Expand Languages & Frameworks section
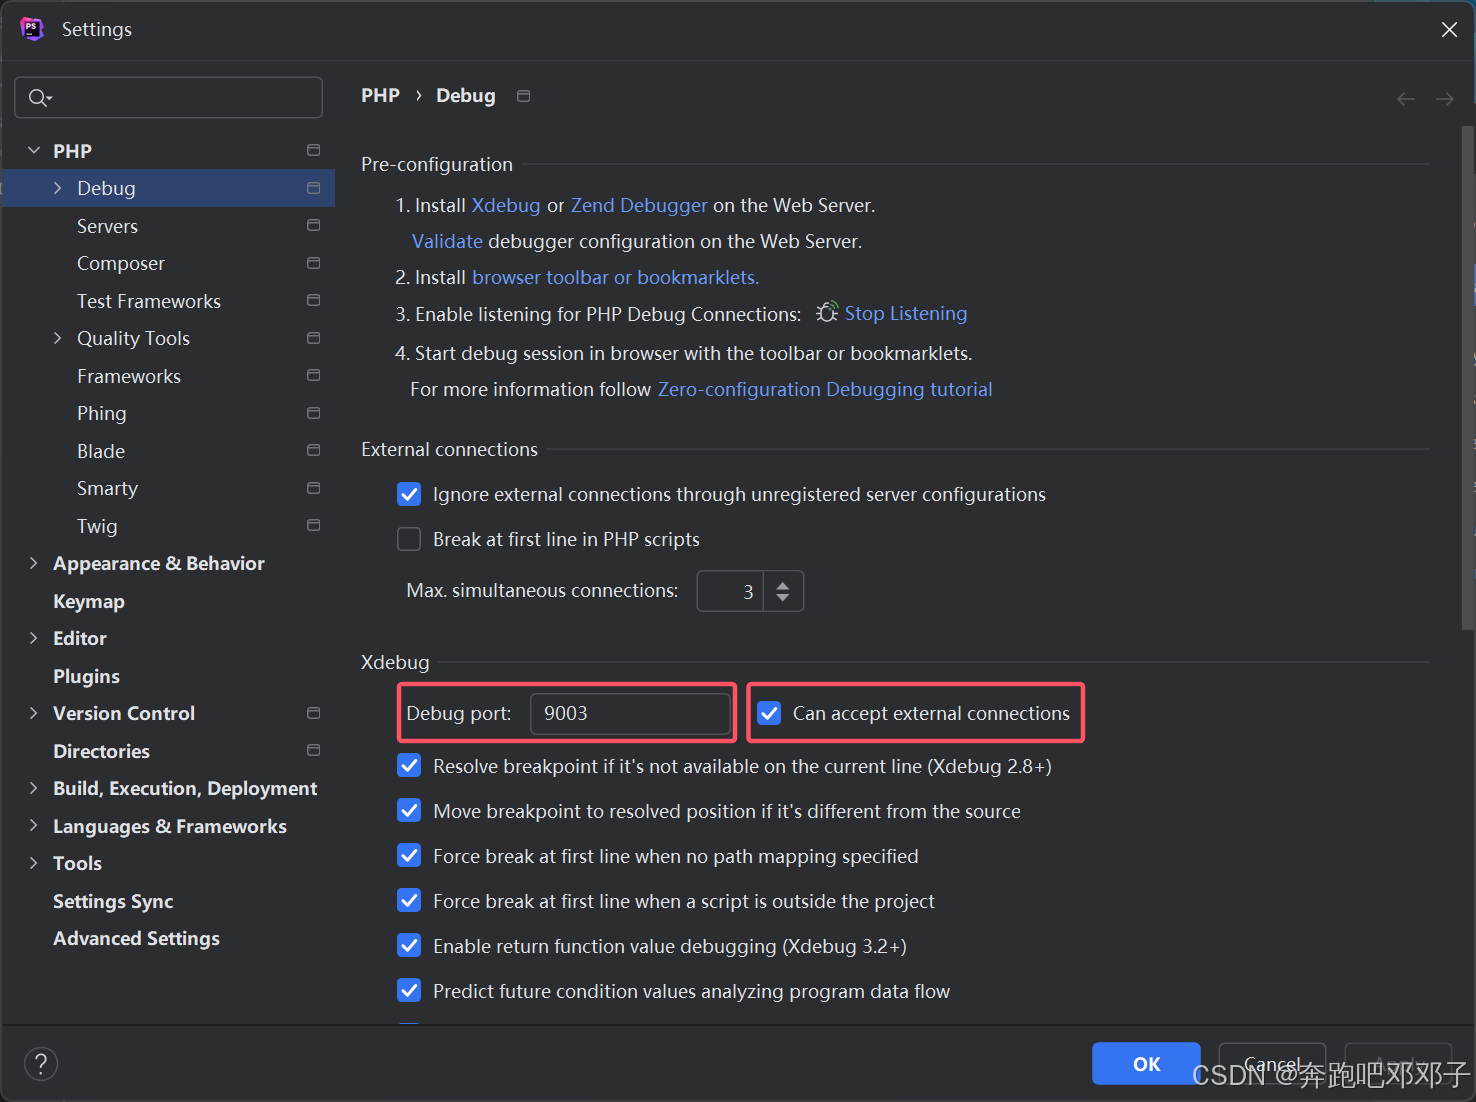 click(34, 825)
